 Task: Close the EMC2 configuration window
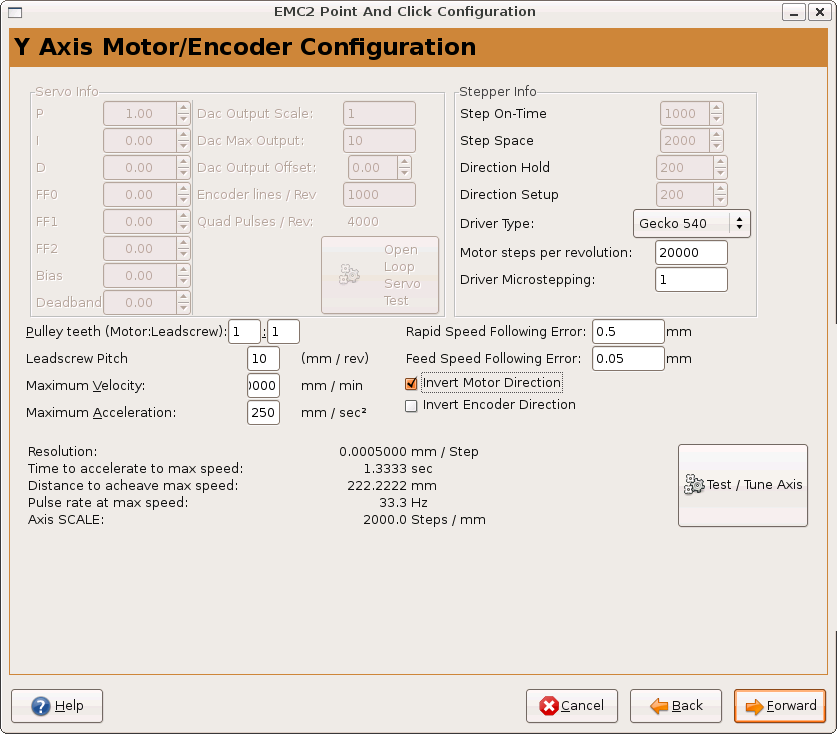click(x=819, y=12)
